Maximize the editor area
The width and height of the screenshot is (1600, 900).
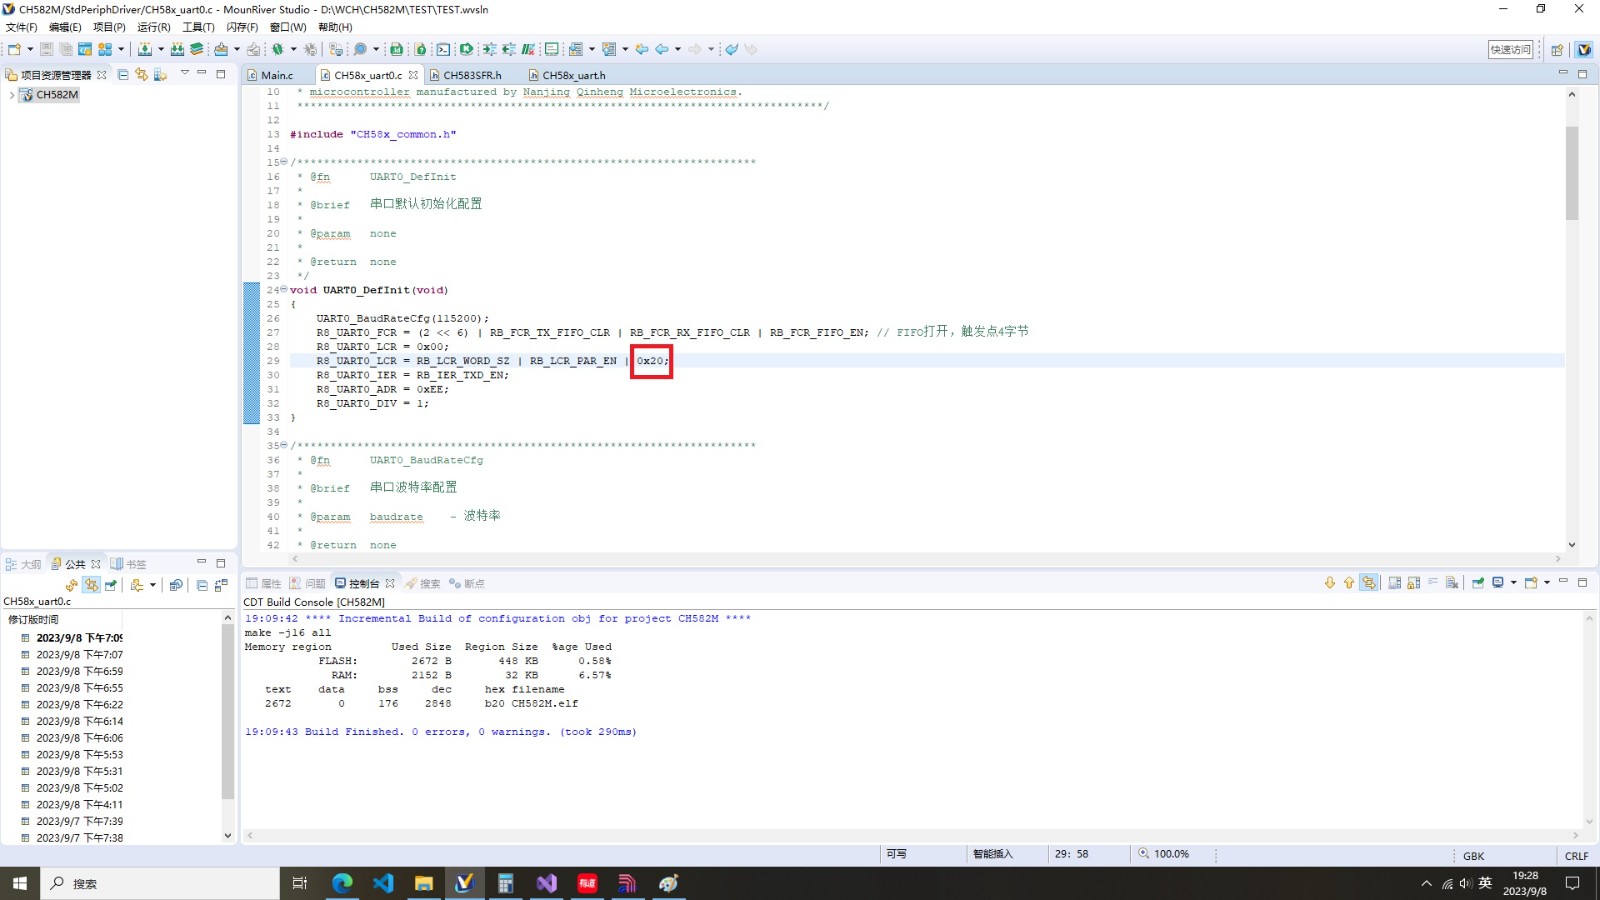[x=1582, y=74]
